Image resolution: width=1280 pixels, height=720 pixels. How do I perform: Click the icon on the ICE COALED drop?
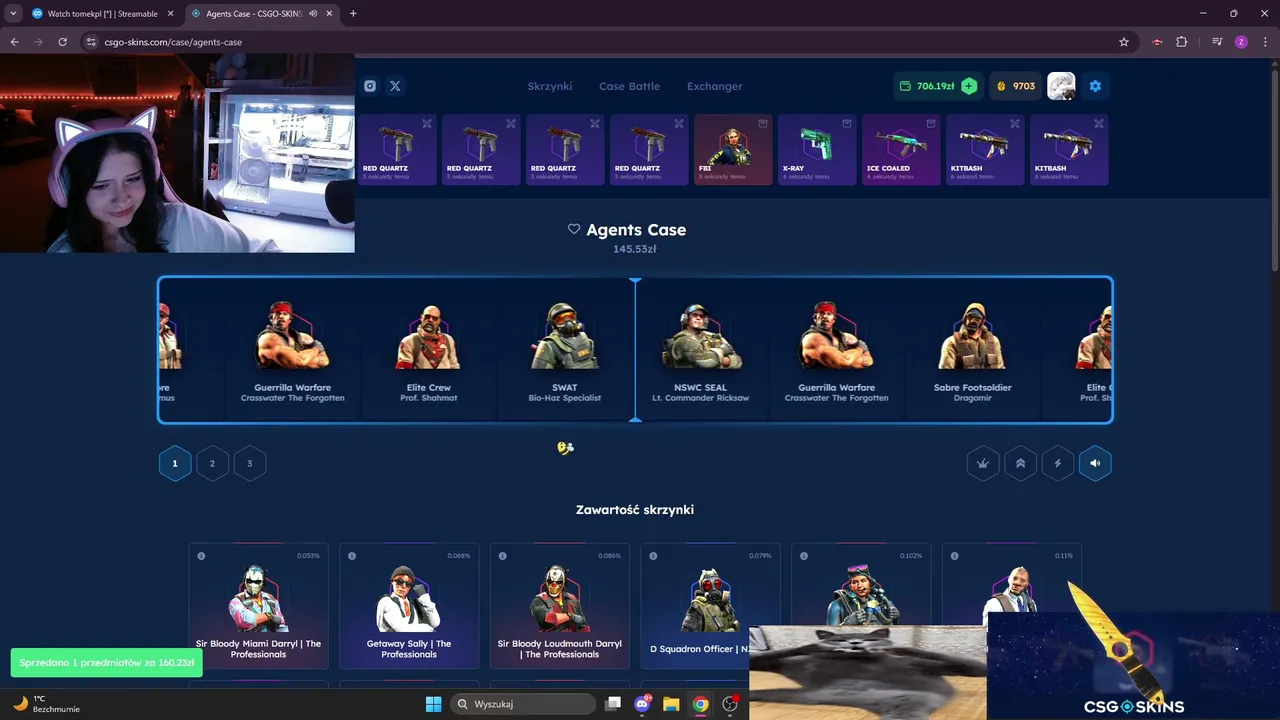(x=931, y=124)
